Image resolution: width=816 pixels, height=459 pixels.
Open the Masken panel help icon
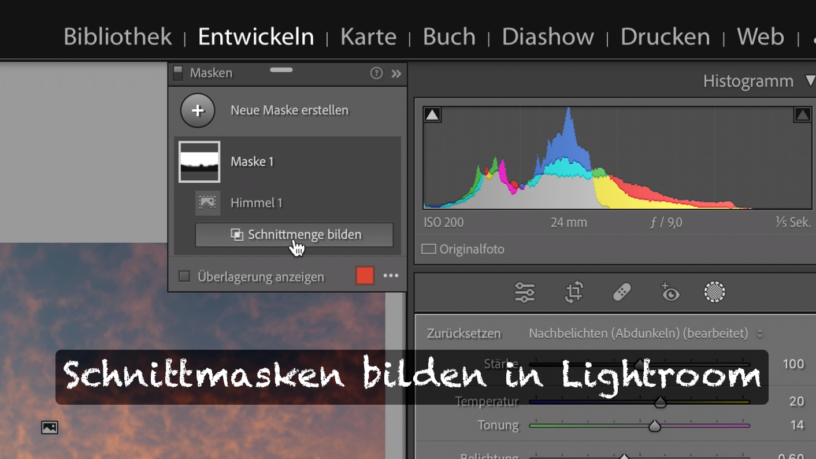point(376,73)
